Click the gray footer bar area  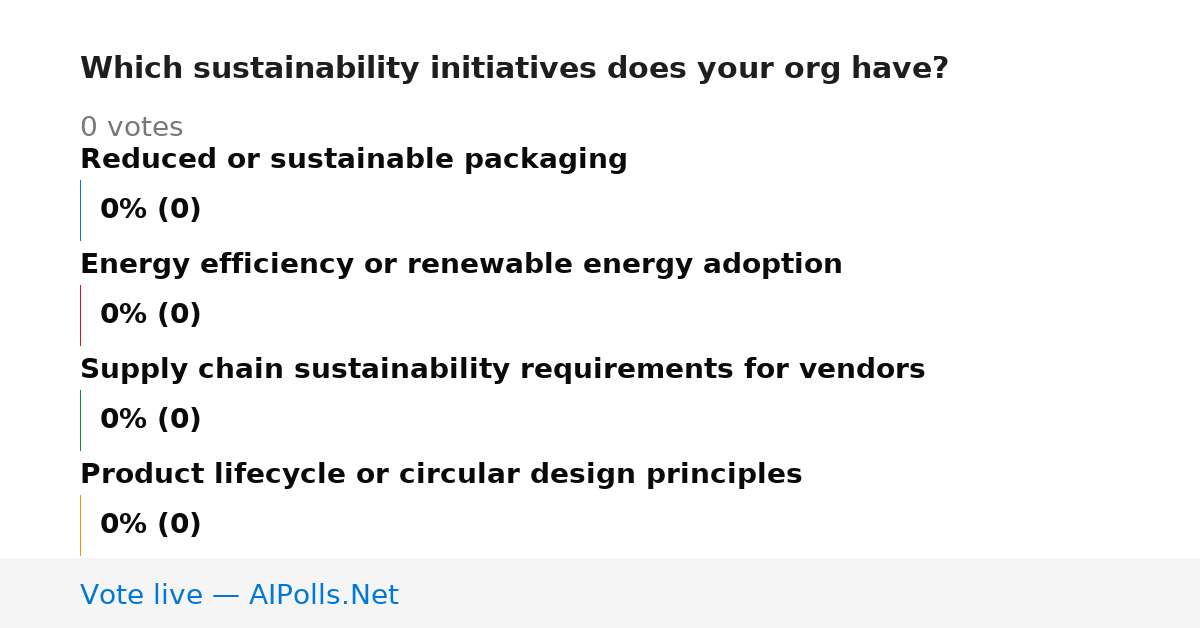600,593
